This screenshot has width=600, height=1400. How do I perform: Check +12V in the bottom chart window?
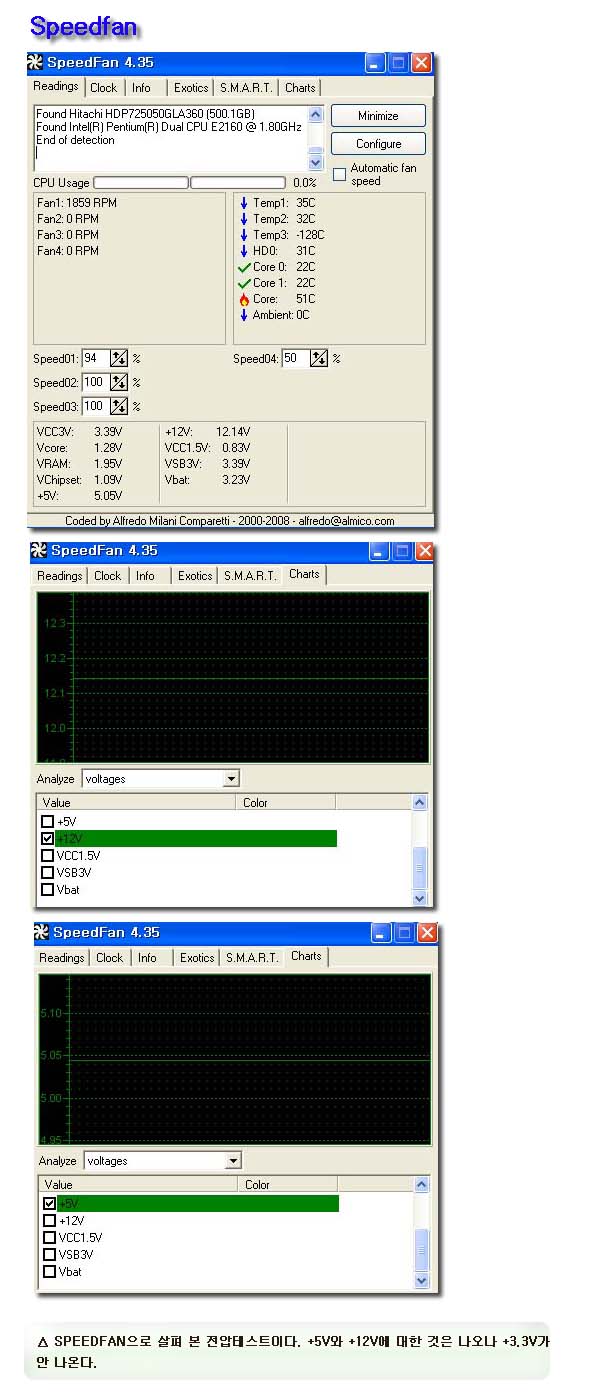tap(49, 1221)
